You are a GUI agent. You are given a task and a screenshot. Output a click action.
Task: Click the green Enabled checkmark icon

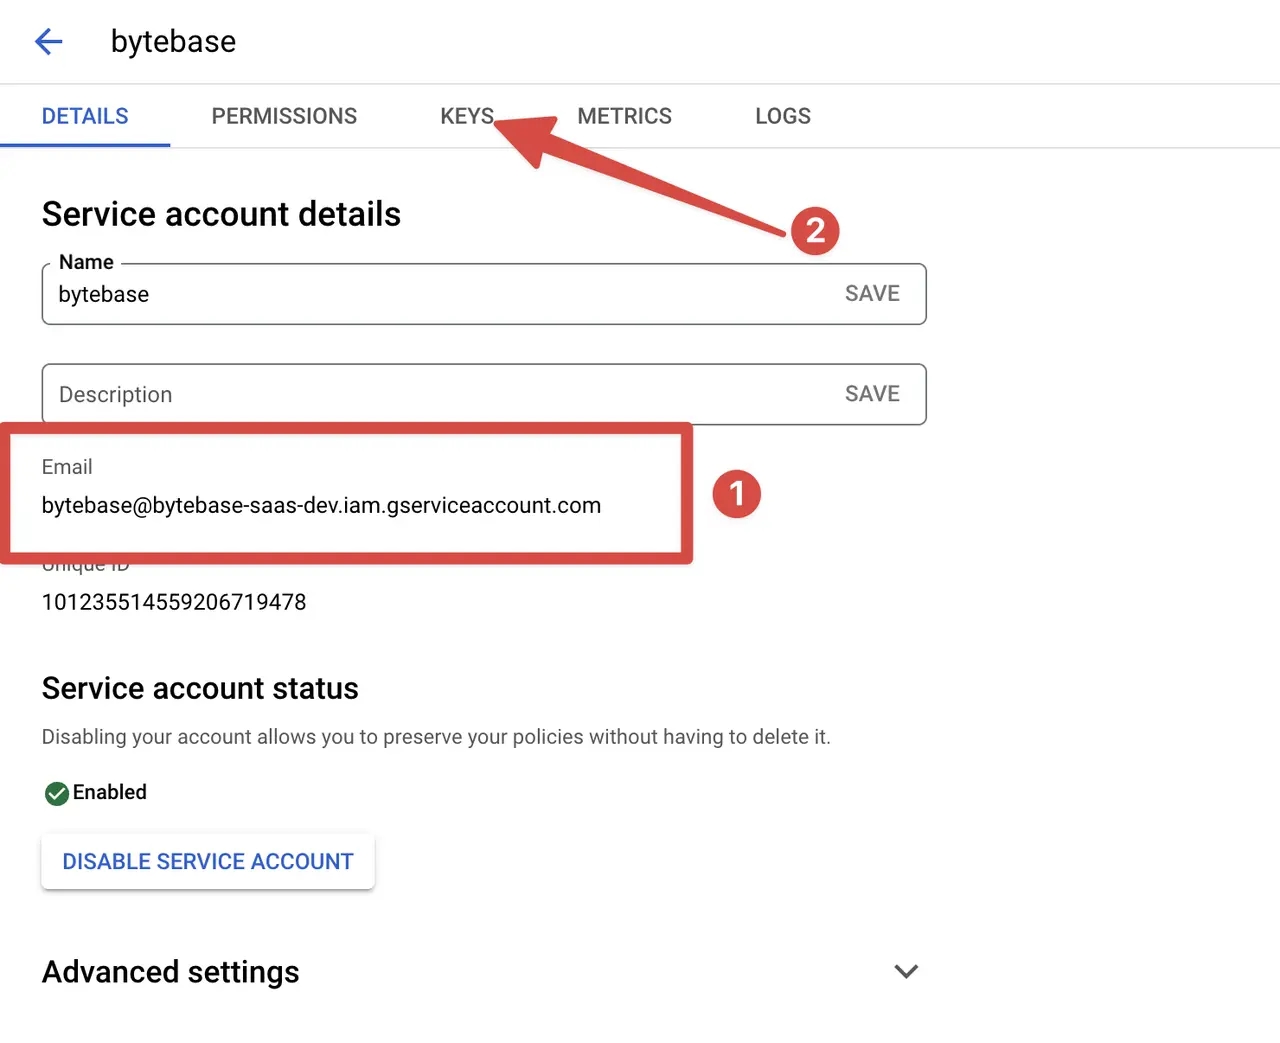(x=56, y=793)
